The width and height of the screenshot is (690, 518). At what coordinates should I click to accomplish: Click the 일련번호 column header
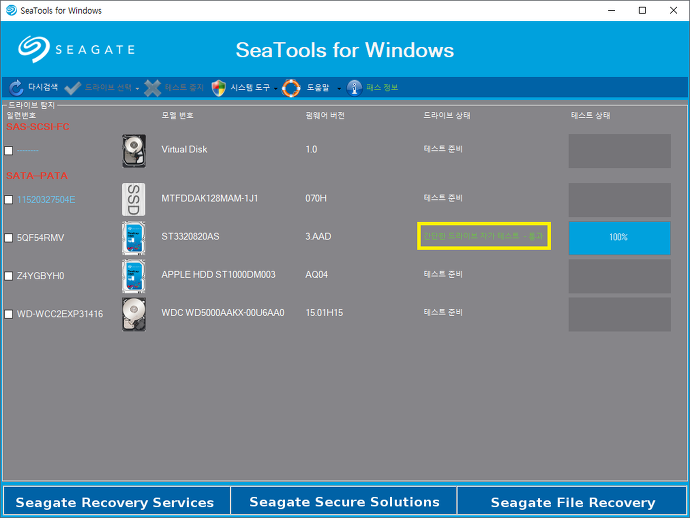coord(21,115)
